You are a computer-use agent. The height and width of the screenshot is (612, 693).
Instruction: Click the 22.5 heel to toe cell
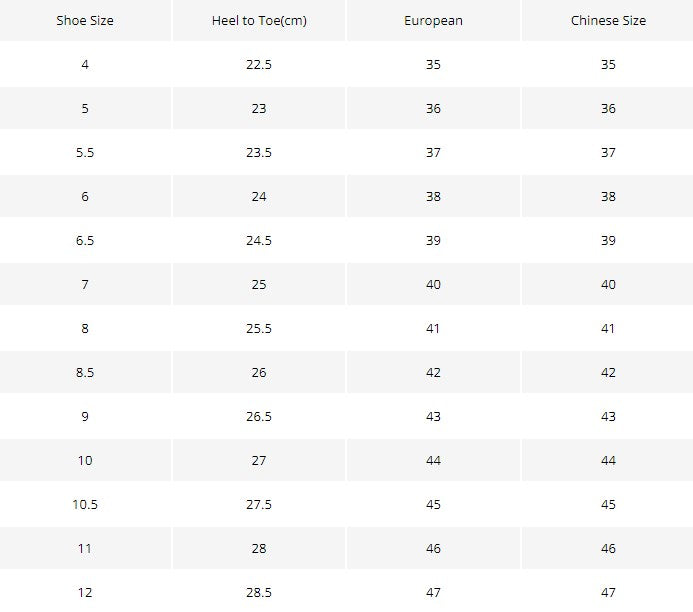click(259, 65)
